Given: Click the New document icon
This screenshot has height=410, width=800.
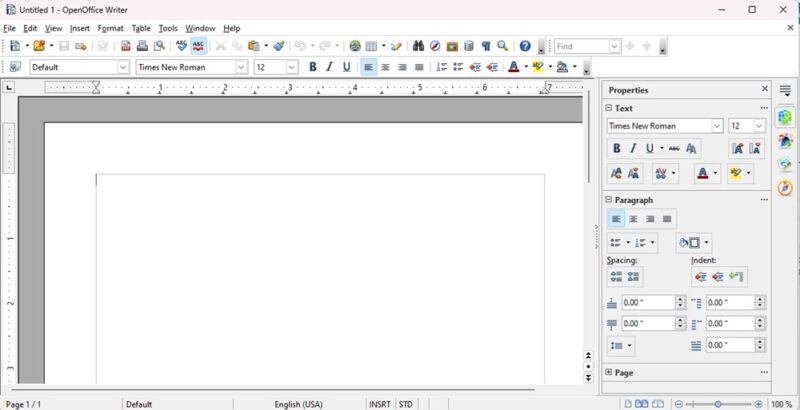Looking at the screenshot, I should tap(15, 46).
